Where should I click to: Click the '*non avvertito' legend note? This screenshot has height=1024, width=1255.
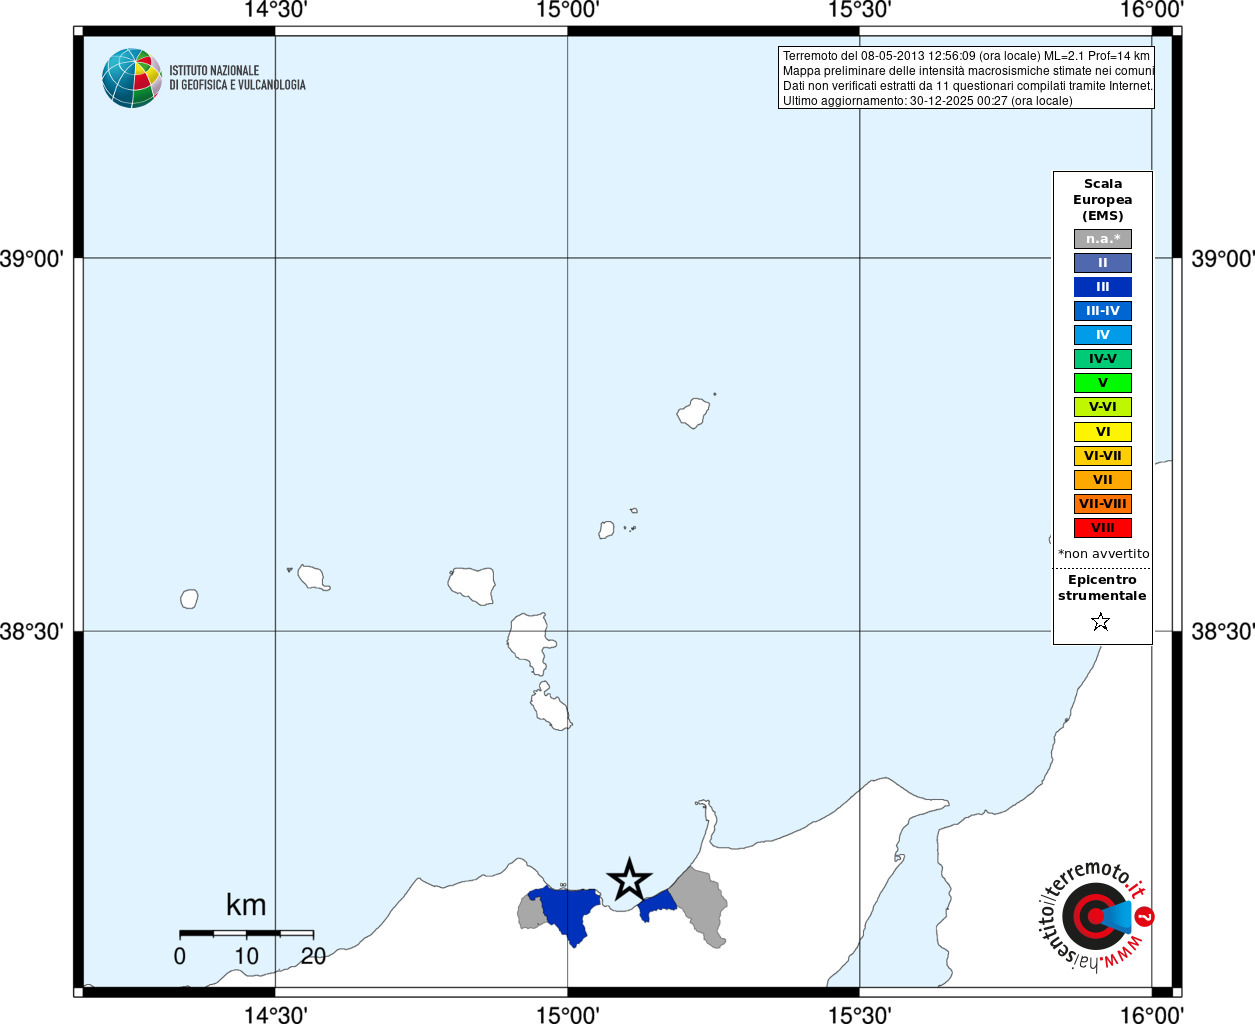(x=1104, y=554)
